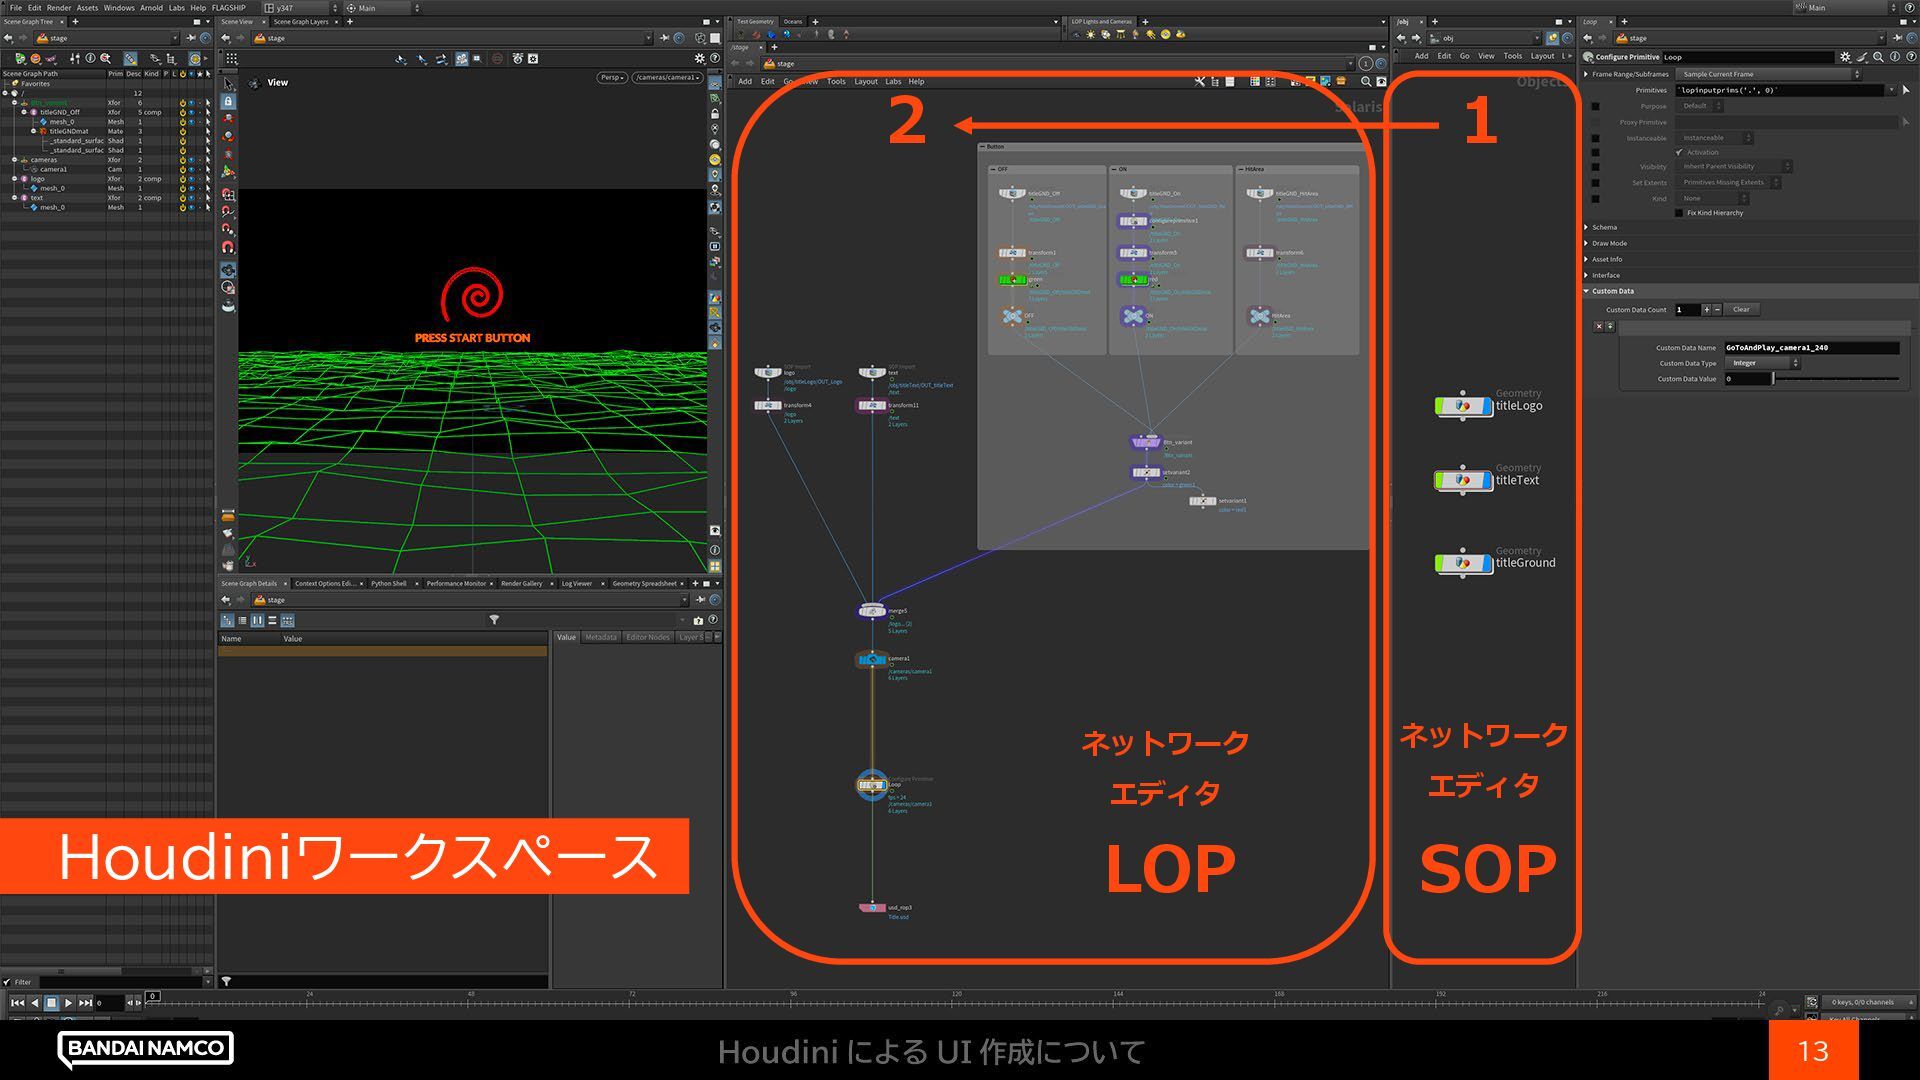Open the Persp viewport menu dropdown
The width and height of the screenshot is (1920, 1080).
(x=612, y=77)
